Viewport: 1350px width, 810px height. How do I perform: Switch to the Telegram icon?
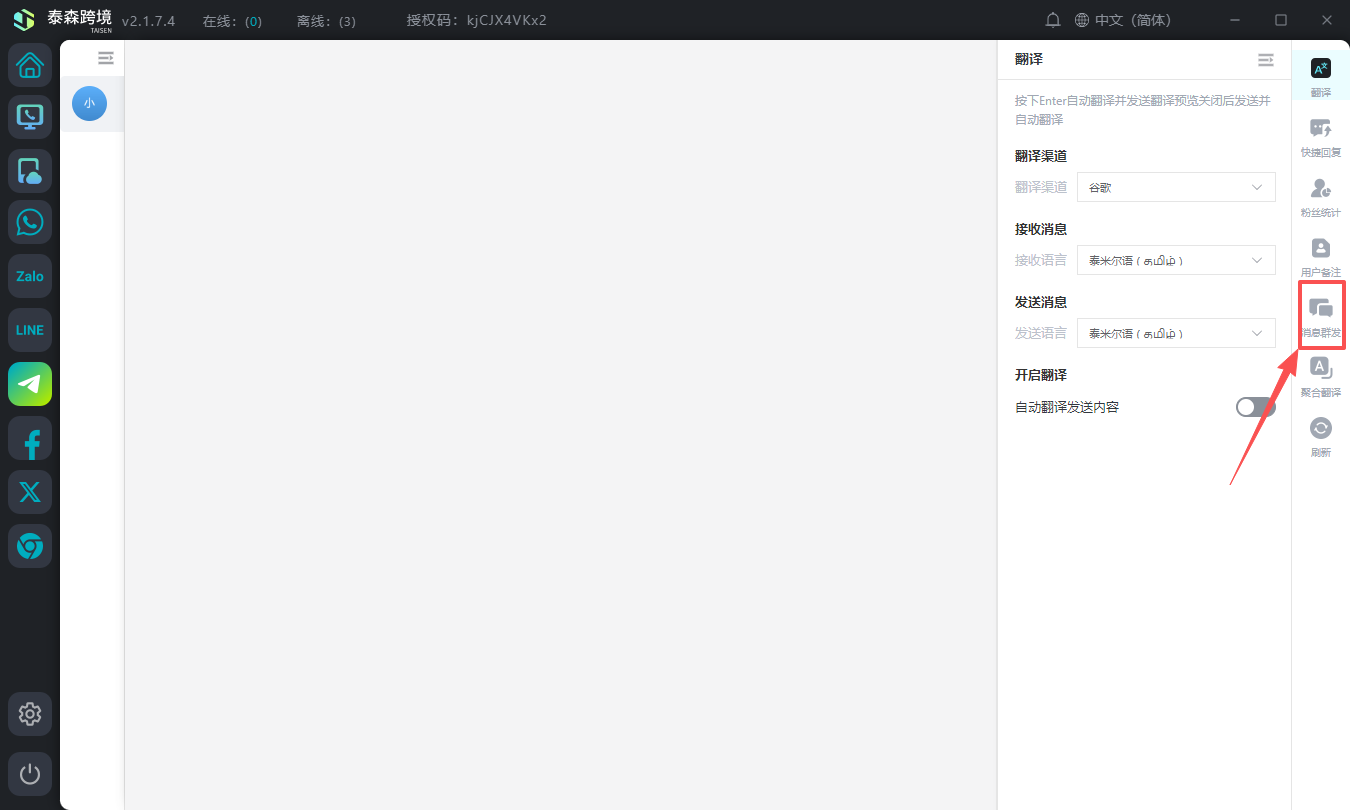click(x=30, y=384)
